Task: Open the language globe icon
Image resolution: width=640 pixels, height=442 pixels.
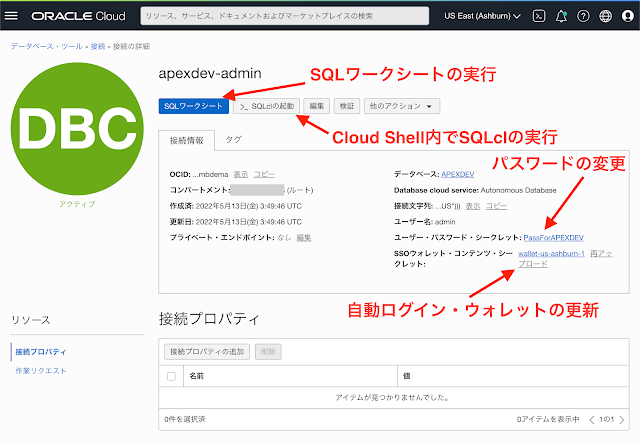Action: [605, 16]
